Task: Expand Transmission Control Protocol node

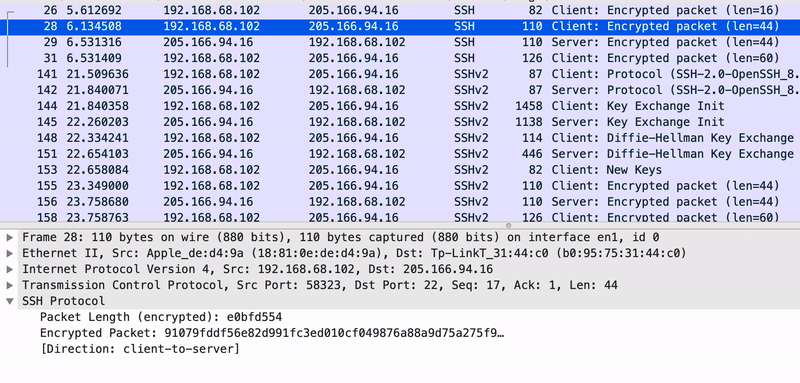Action: [10, 285]
